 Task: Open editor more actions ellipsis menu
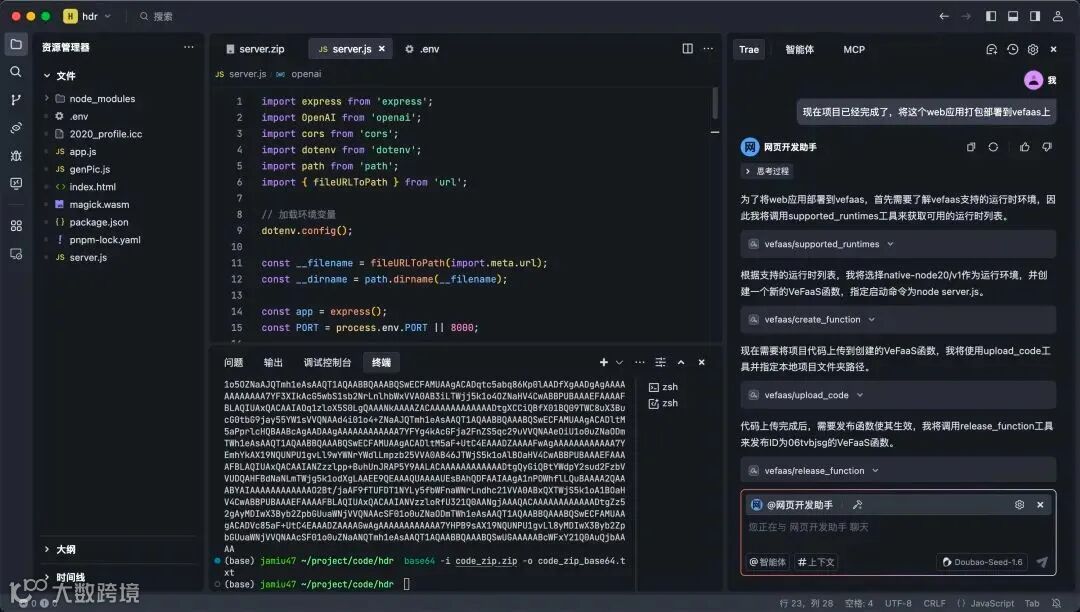[x=708, y=48]
